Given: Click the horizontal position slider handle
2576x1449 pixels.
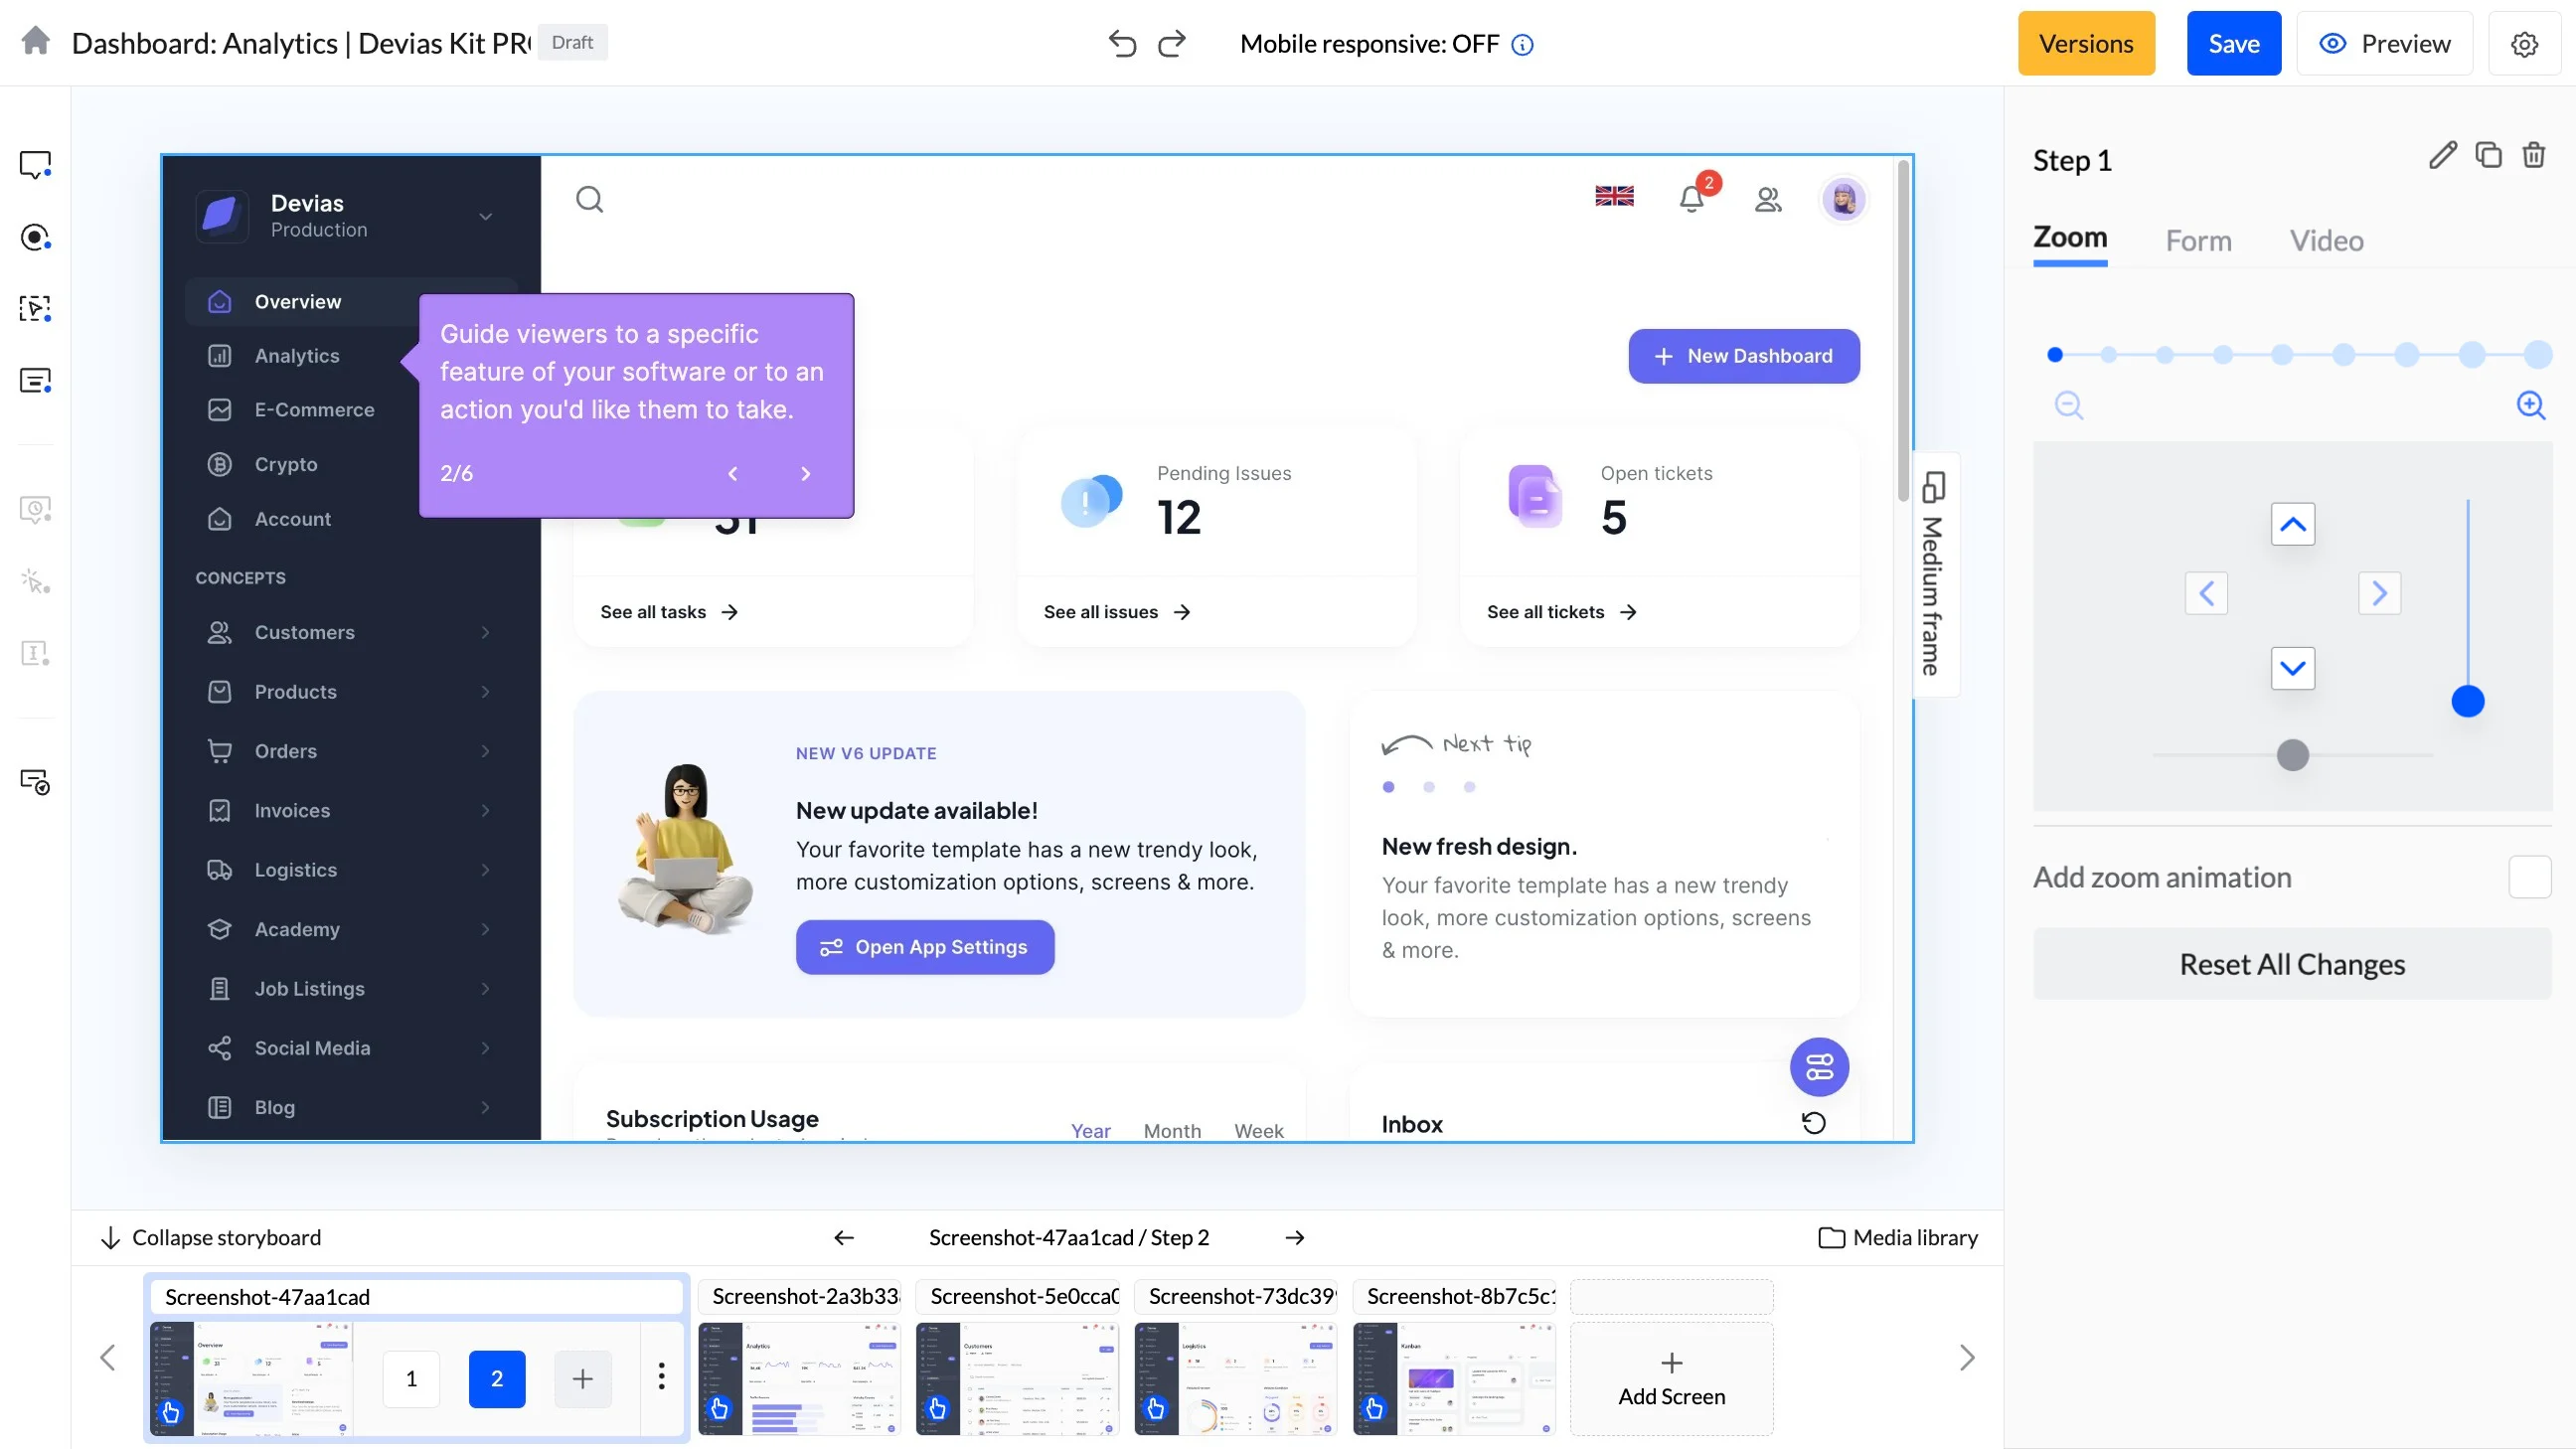Looking at the screenshot, I should point(2292,755).
